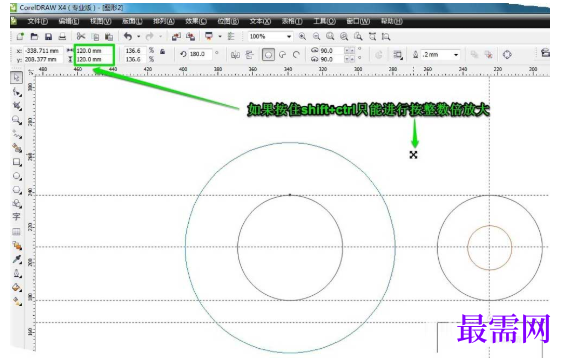The width and height of the screenshot is (569, 360).
Task: Toggle vertical mirror button
Action: [249, 55]
